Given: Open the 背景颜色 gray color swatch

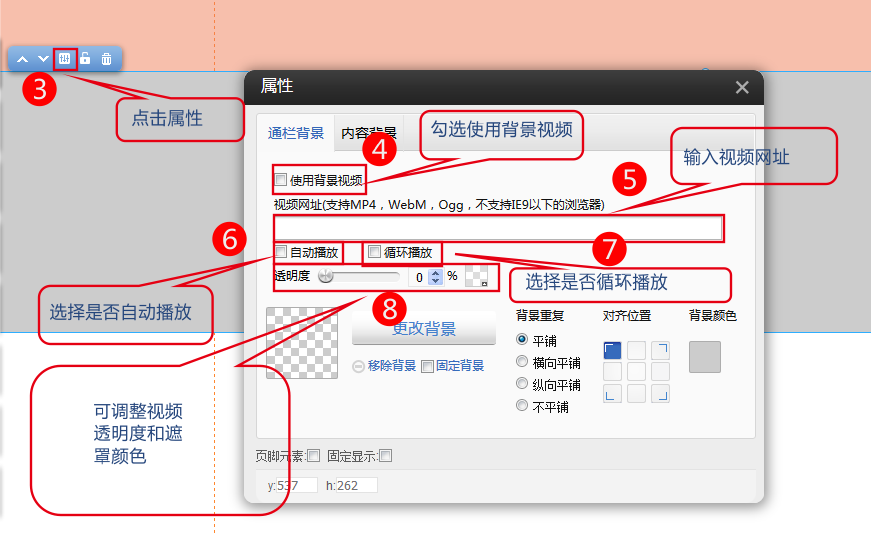Looking at the screenshot, I should coord(705,357).
